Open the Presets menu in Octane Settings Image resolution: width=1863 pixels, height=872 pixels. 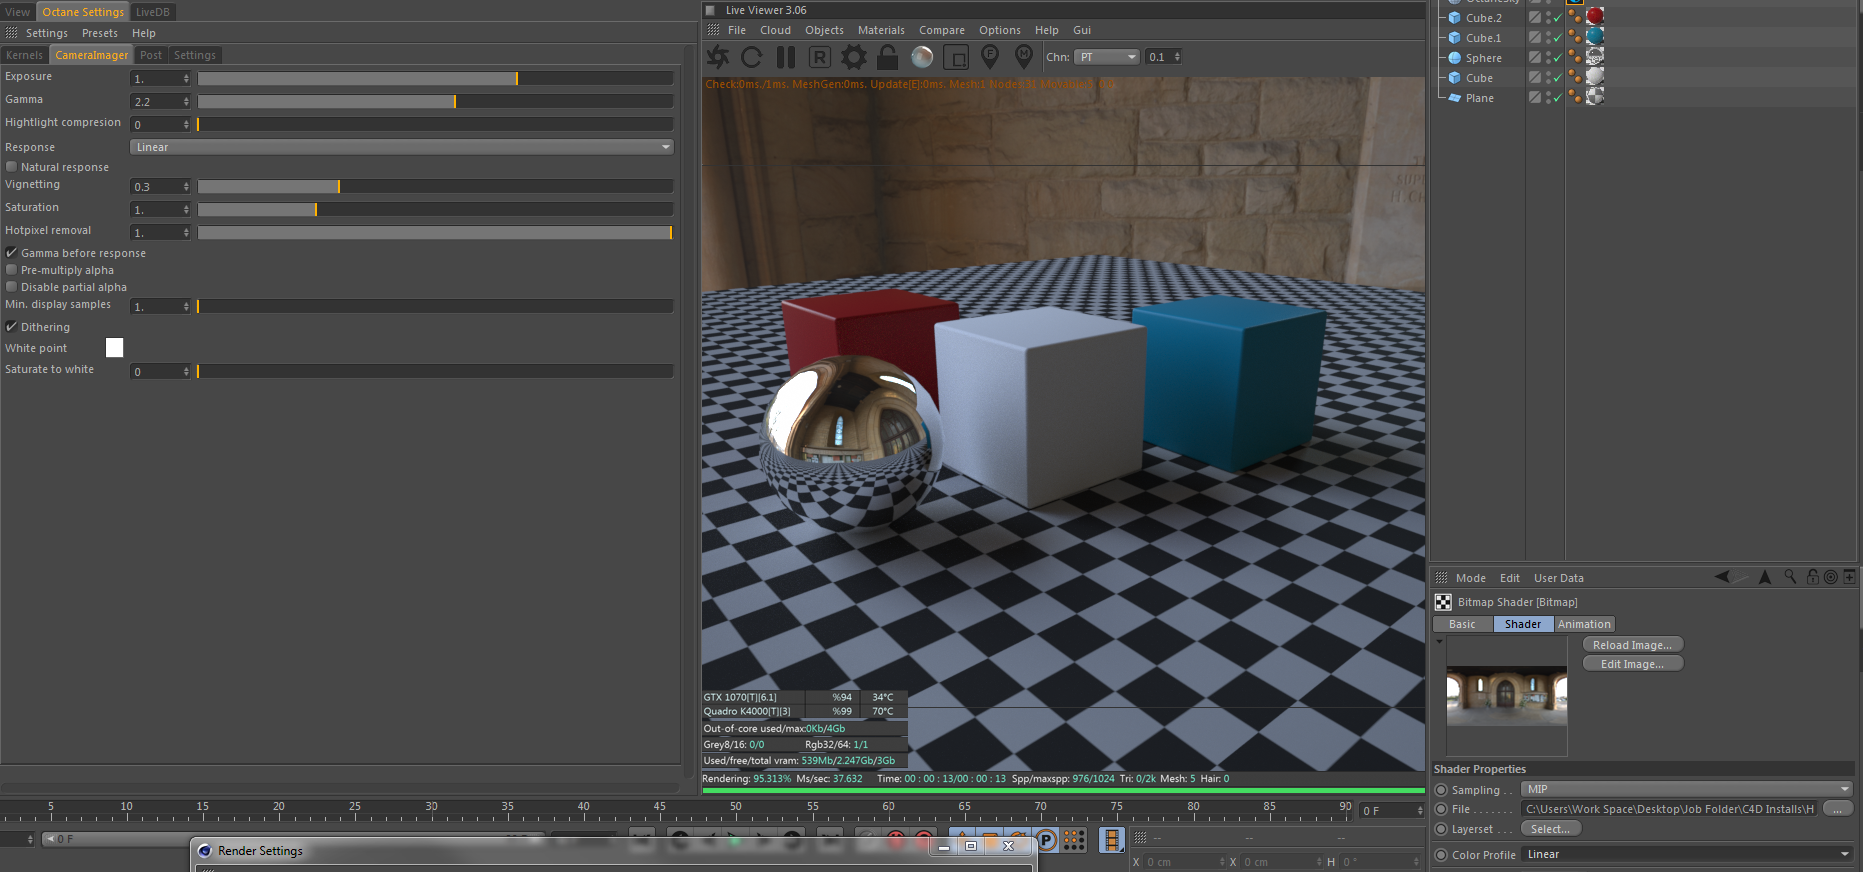(x=100, y=33)
